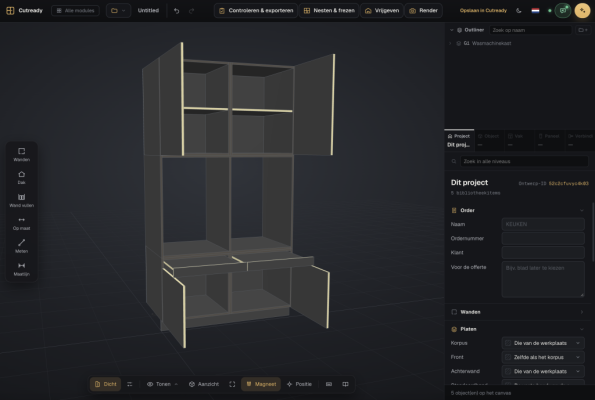
Task: Select G1 Wasmachinekast in the Outliner
Action: click(x=487, y=43)
